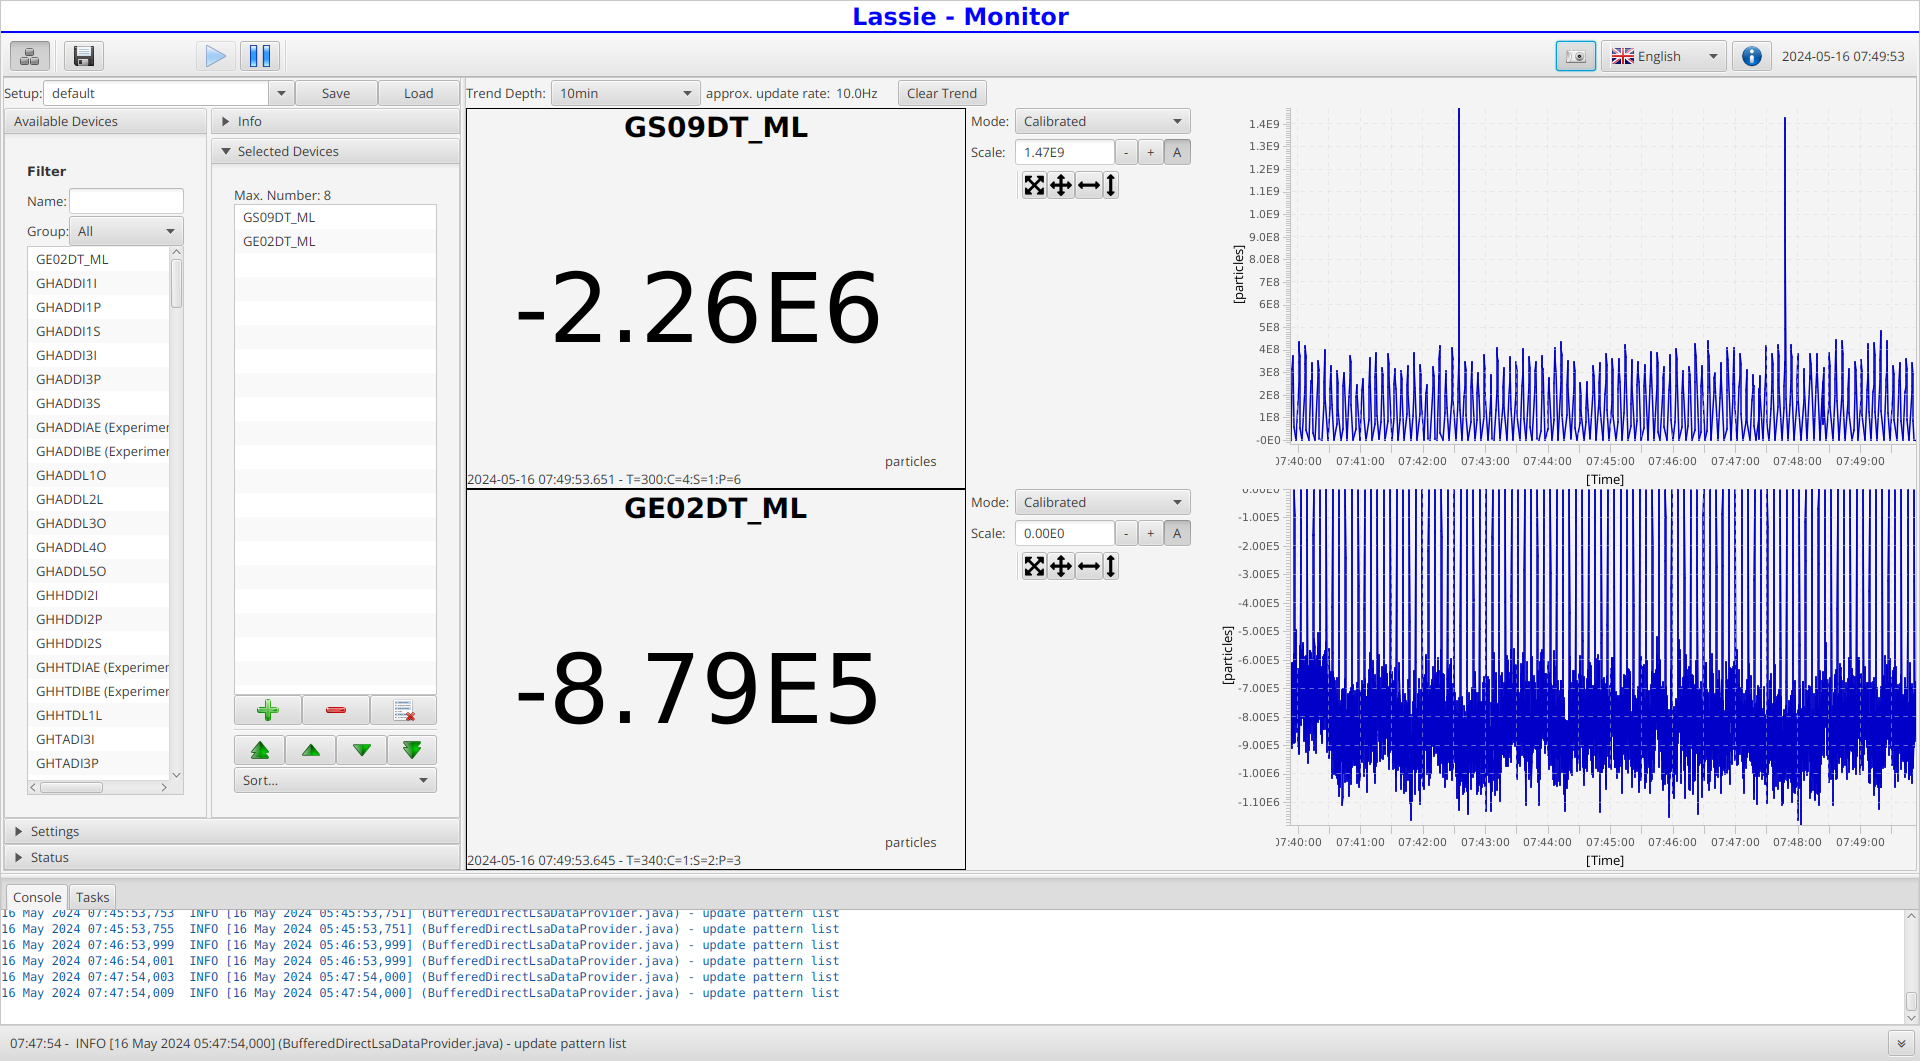Expand the Info section

335,121
